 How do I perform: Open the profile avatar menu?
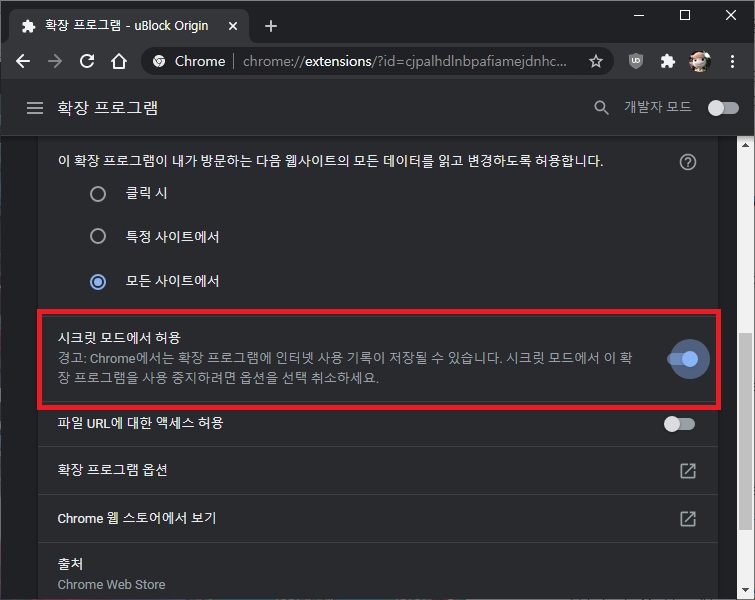click(x=700, y=61)
